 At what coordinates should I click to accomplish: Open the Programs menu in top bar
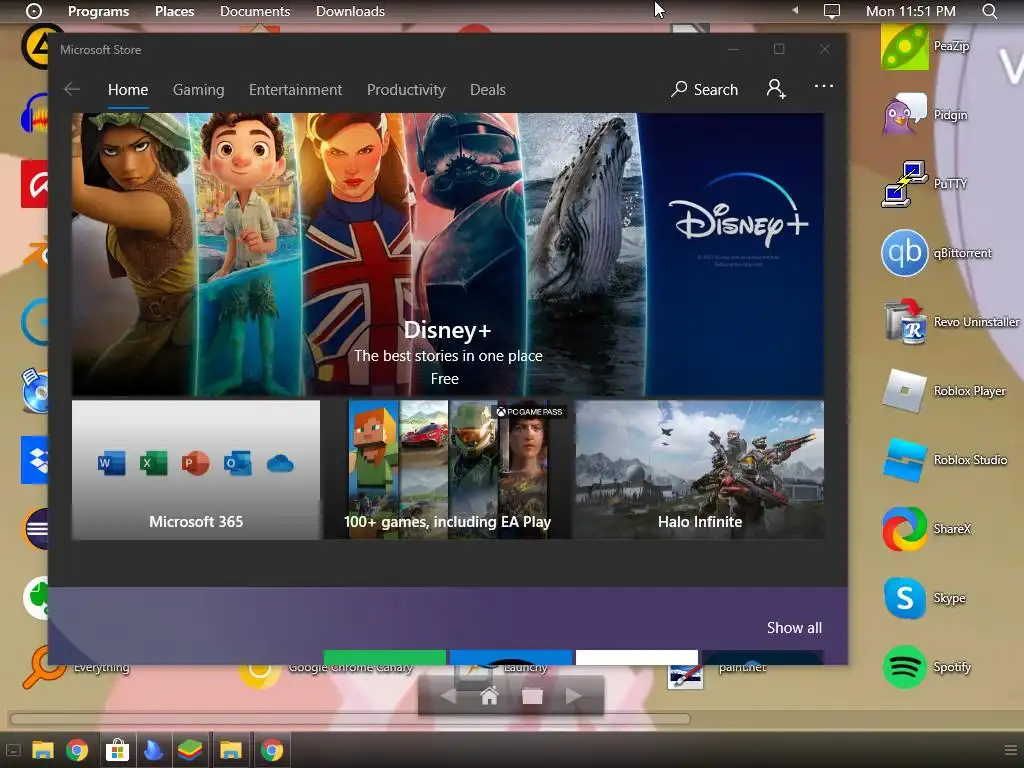point(99,11)
